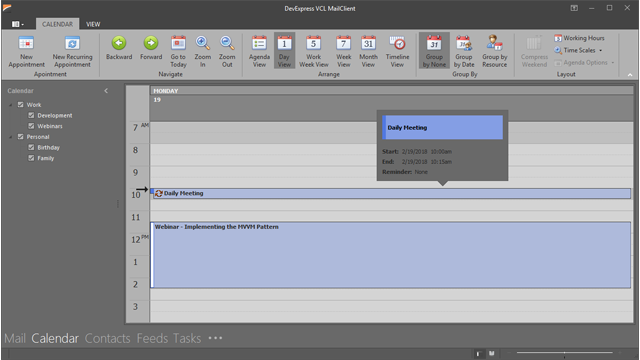Adjust the status bar zoom slider

[x=564, y=352]
